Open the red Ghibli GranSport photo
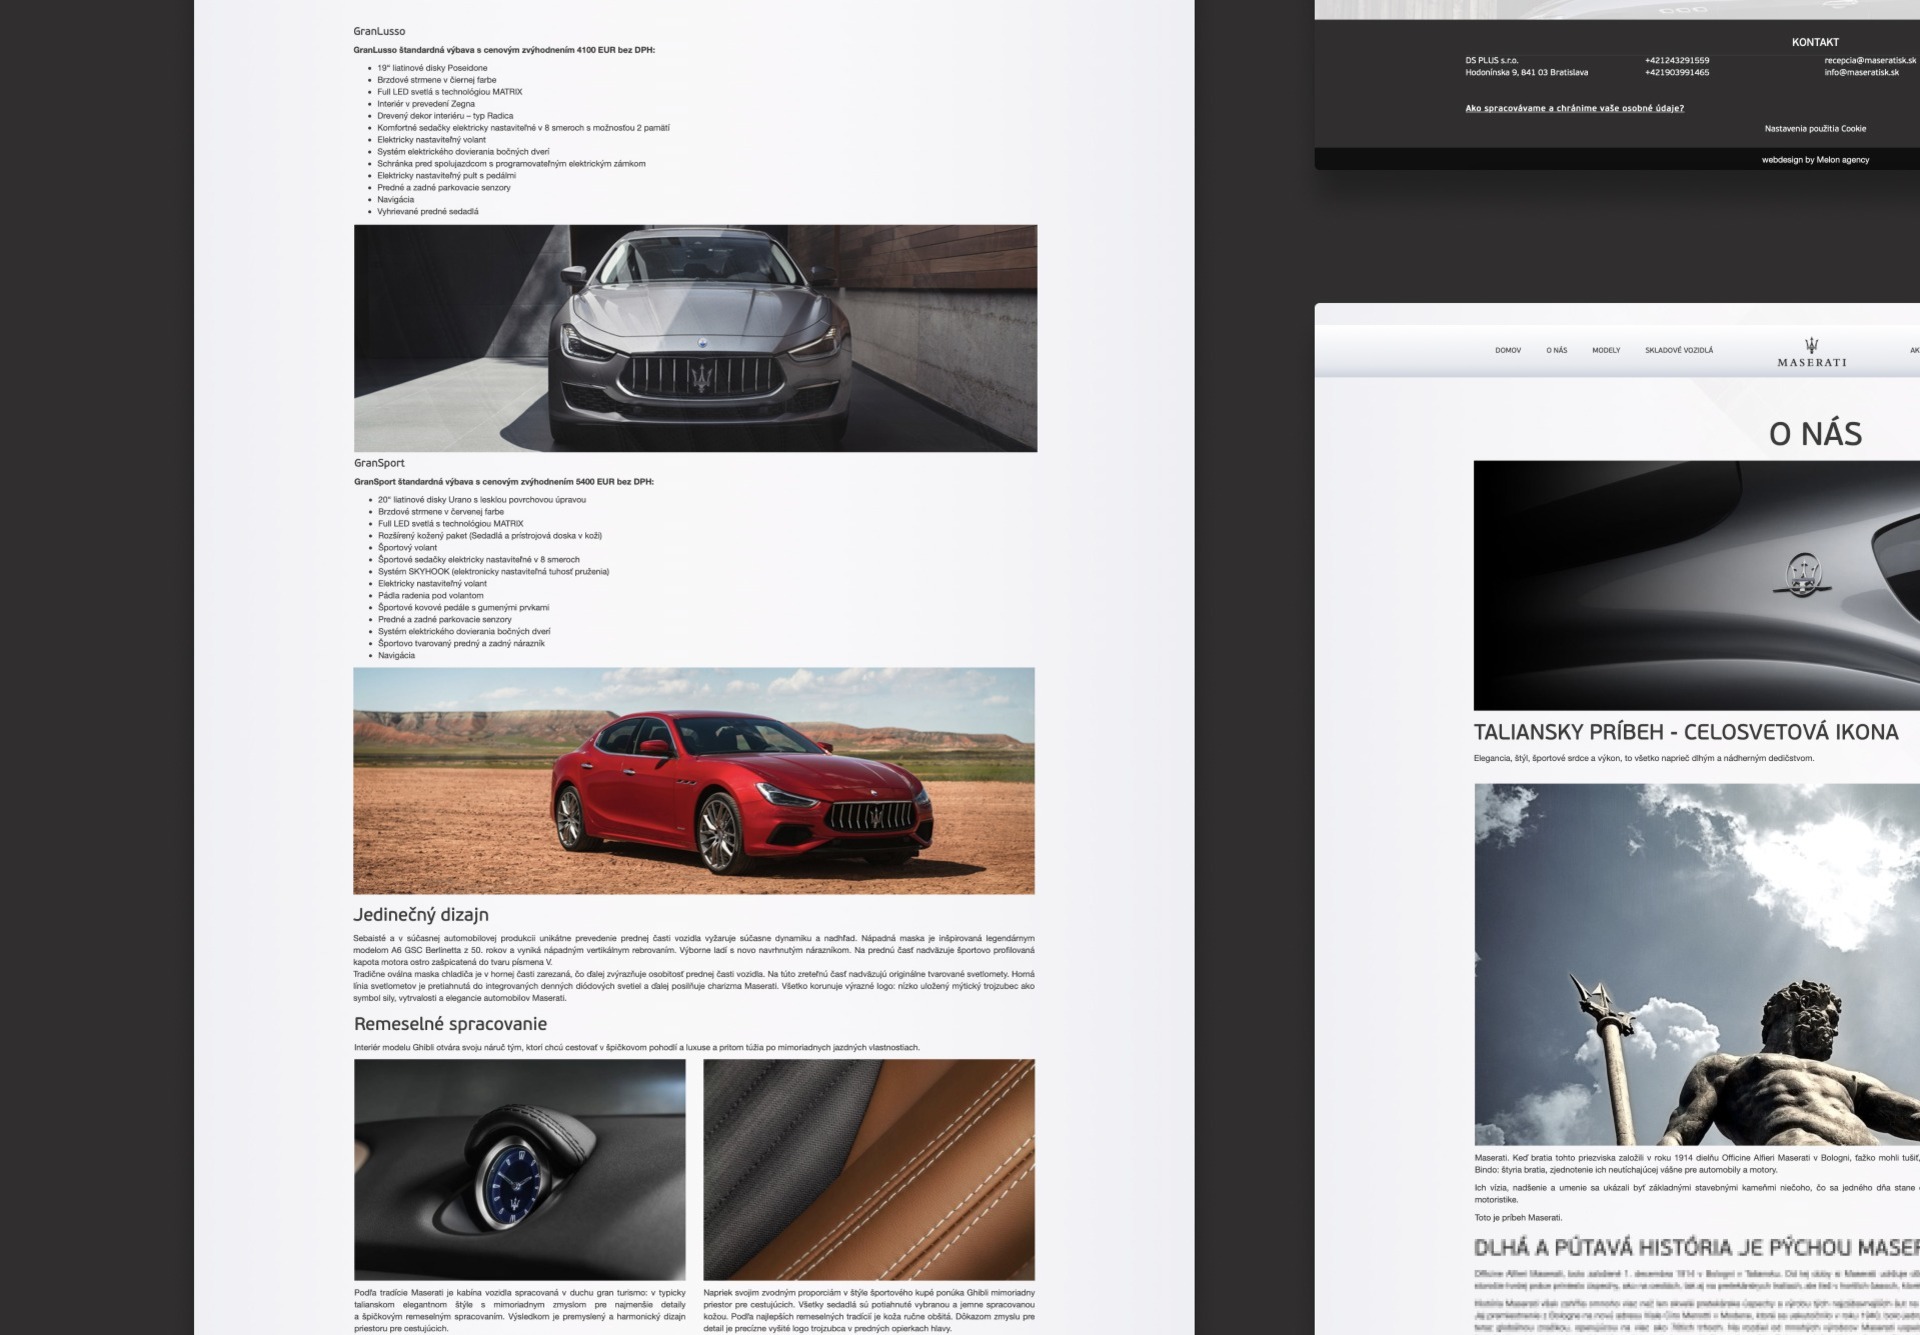Viewport: 1920px width, 1335px height. click(693, 780)
